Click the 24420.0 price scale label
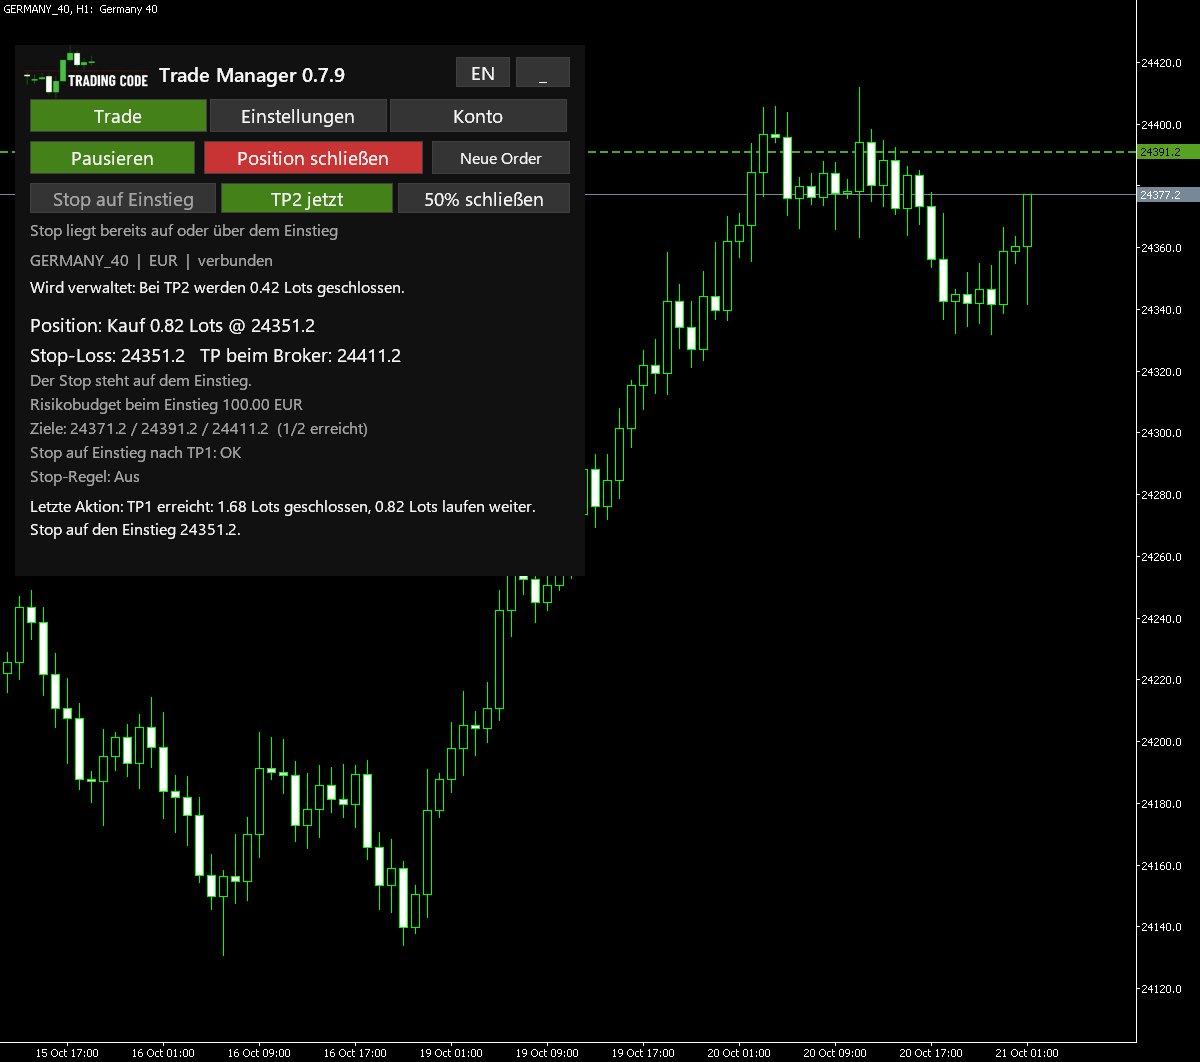This screenshot has height=1062, width=1200. pyautogui.click(x=1160, y=63)
